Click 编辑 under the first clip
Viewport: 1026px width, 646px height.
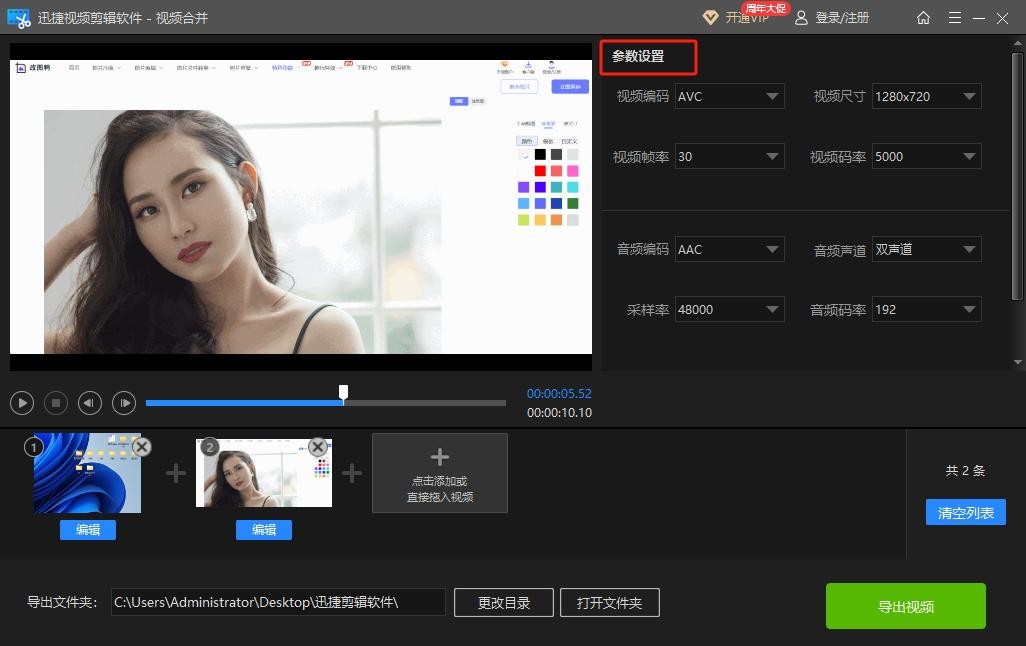(x=88, y=530)
